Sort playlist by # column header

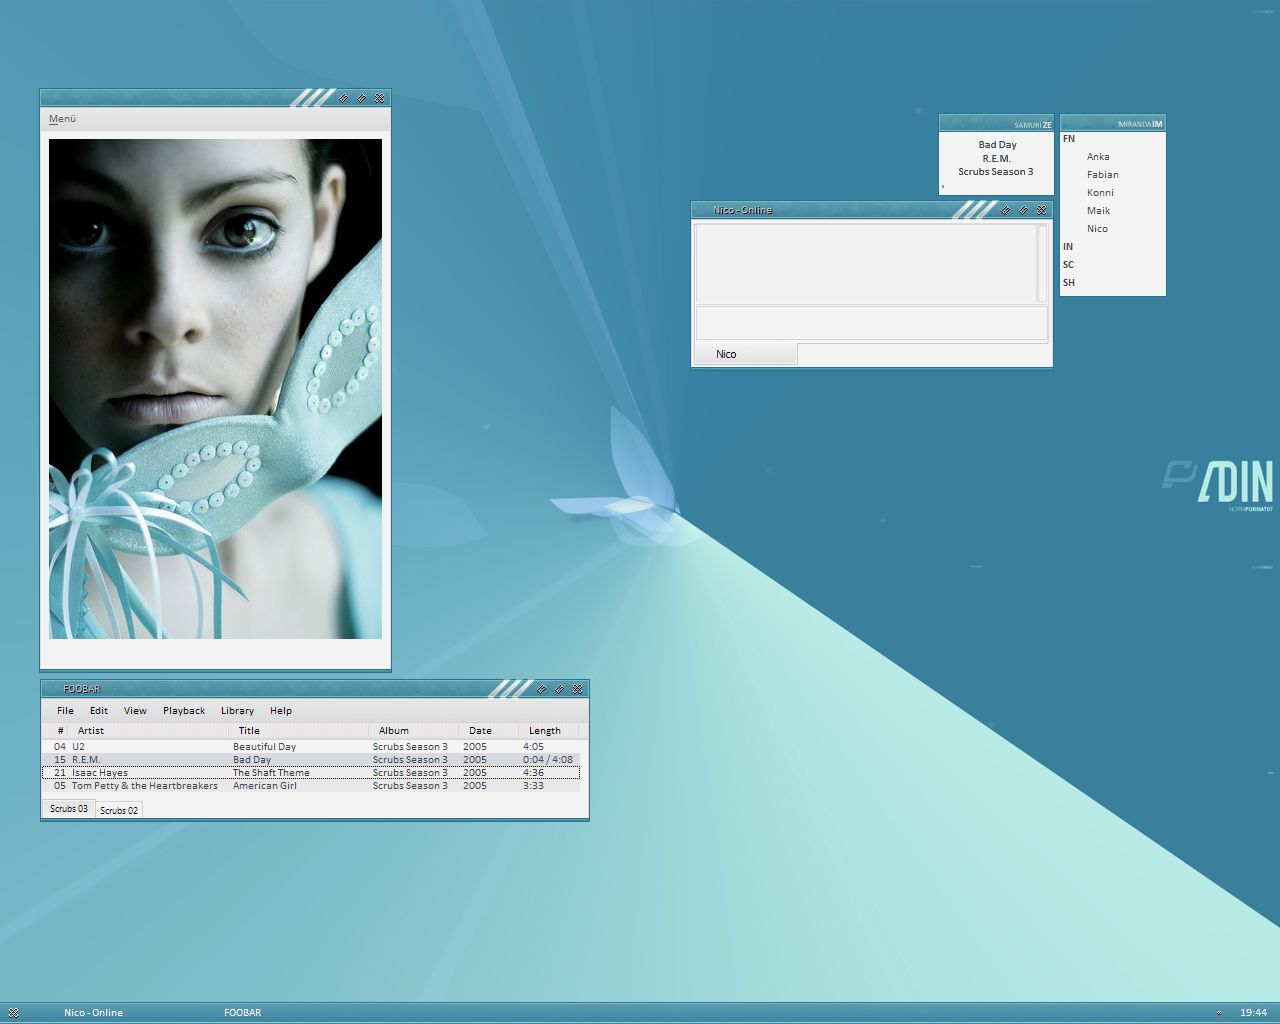(x=60, y=731)
